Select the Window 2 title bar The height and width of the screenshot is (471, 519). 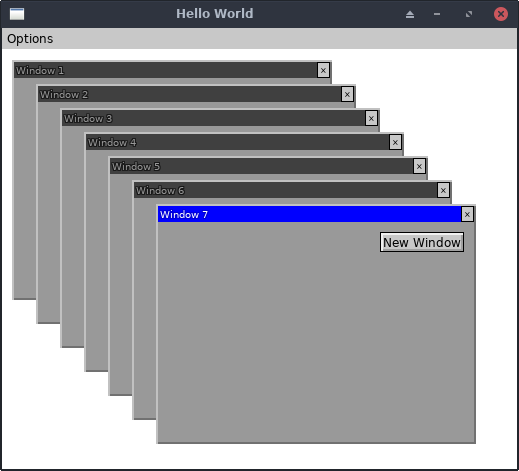click(x=189, y=94)
